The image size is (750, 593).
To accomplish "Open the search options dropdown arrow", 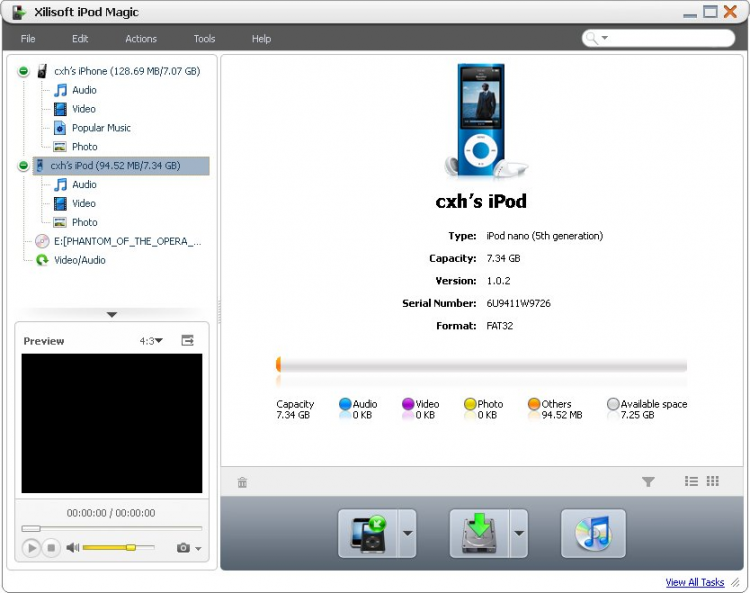I will coord(605,37).
